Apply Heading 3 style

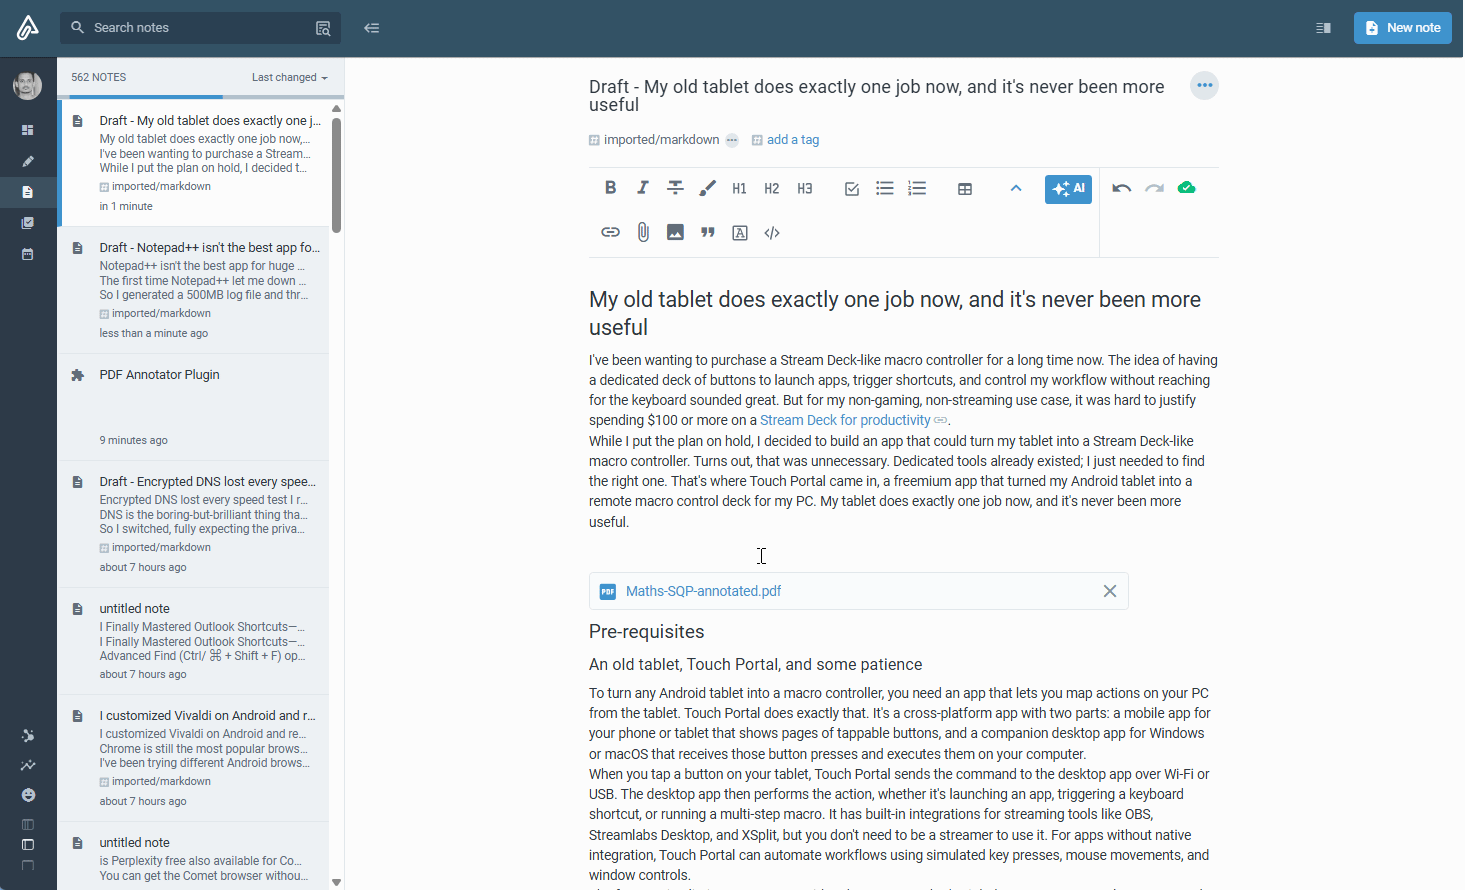click(x=805, y=188)
